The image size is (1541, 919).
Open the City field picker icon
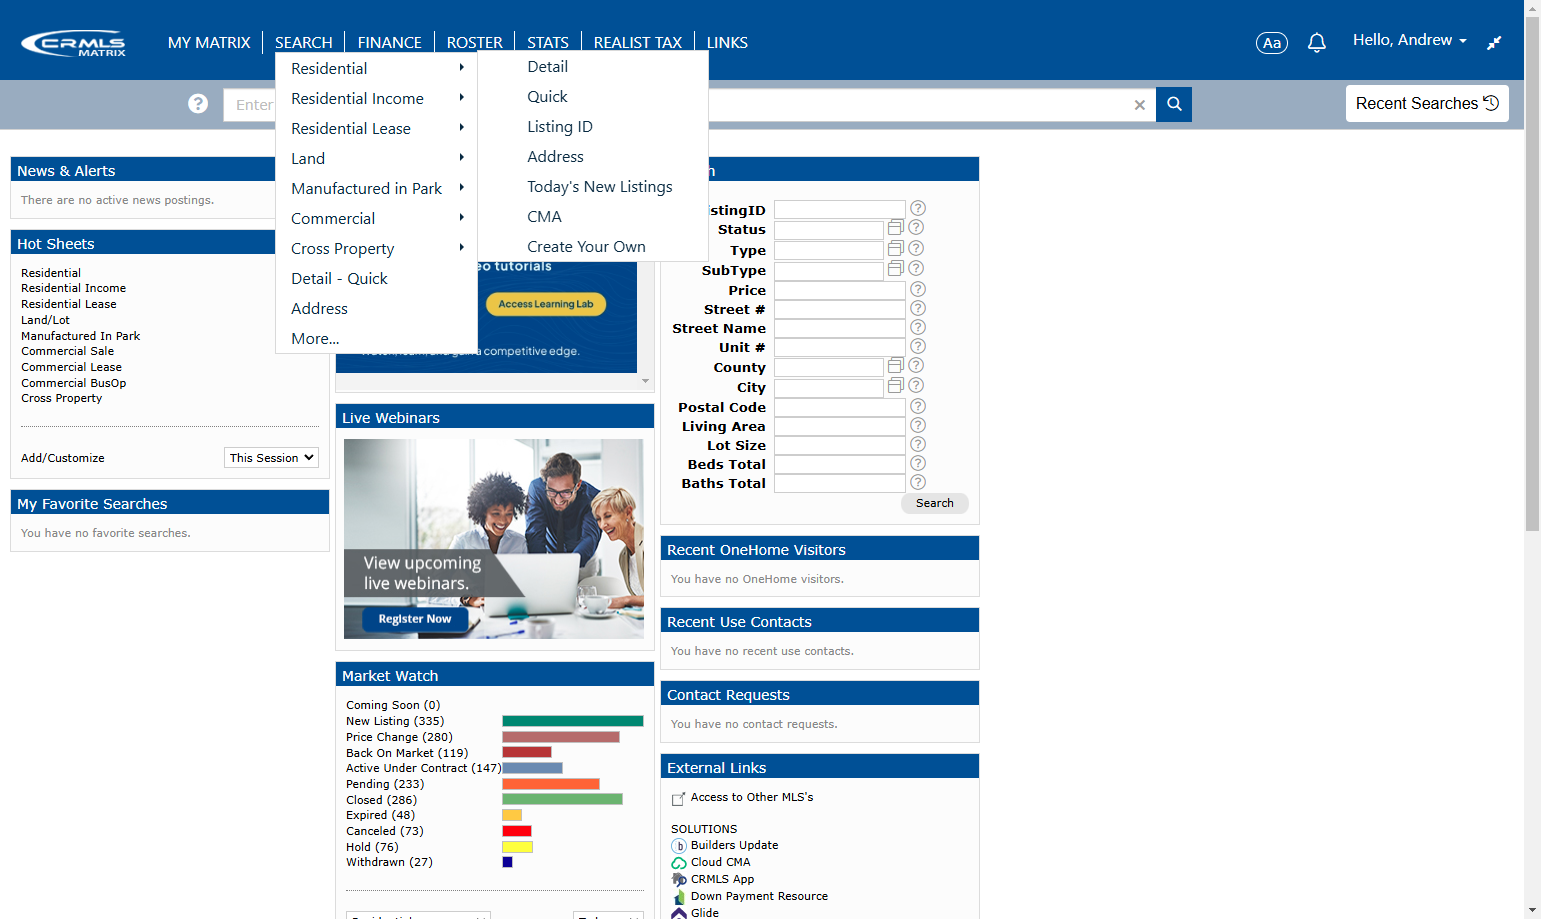click(x=896, y=385)
